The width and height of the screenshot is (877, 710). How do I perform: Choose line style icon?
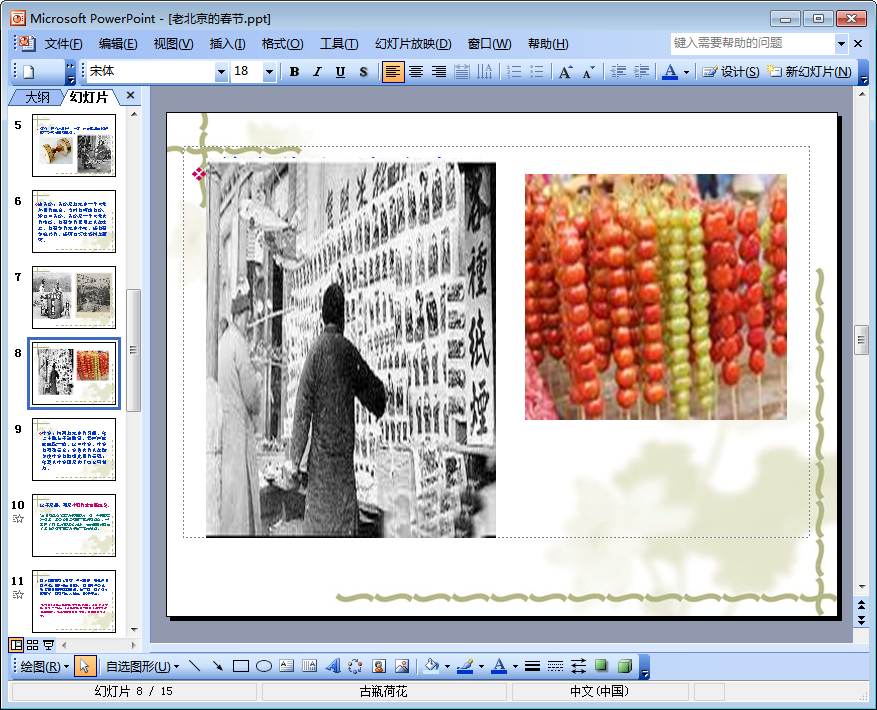pyautogui.click(x=532, y=666)
